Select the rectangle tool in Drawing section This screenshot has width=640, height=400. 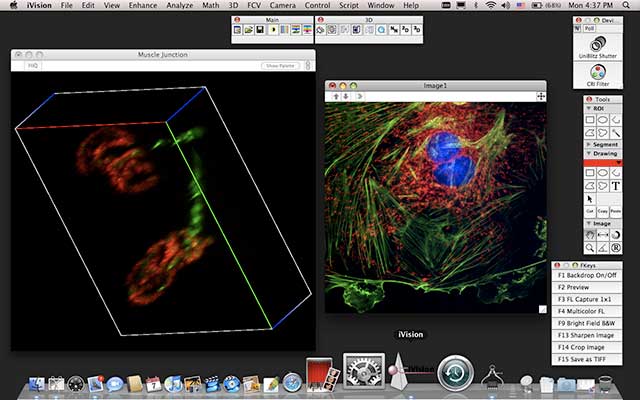tap(590, 173)
